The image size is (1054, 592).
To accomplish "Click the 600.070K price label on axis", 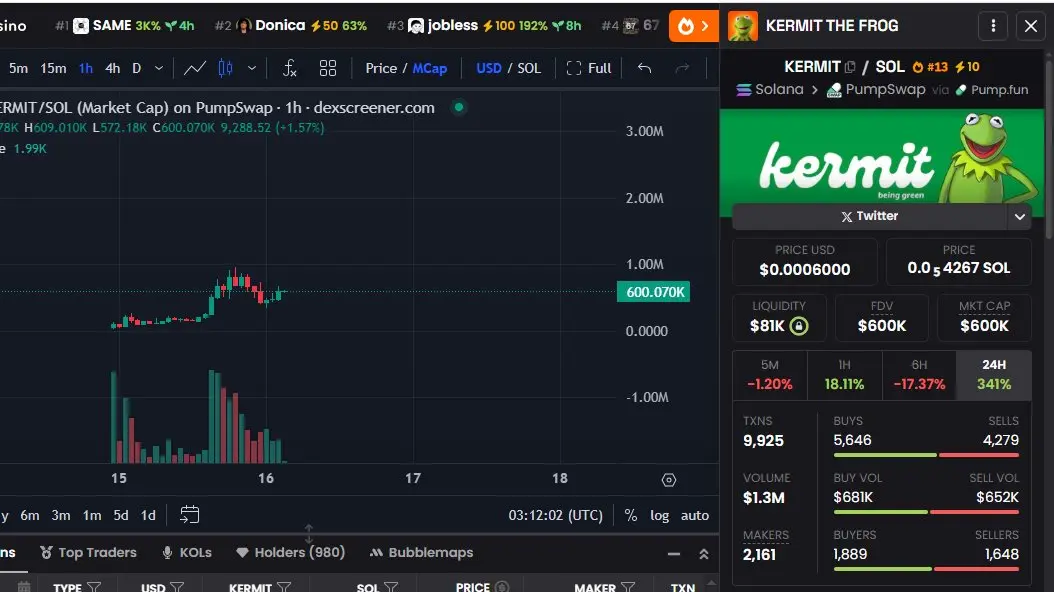I will click(653, 292).
